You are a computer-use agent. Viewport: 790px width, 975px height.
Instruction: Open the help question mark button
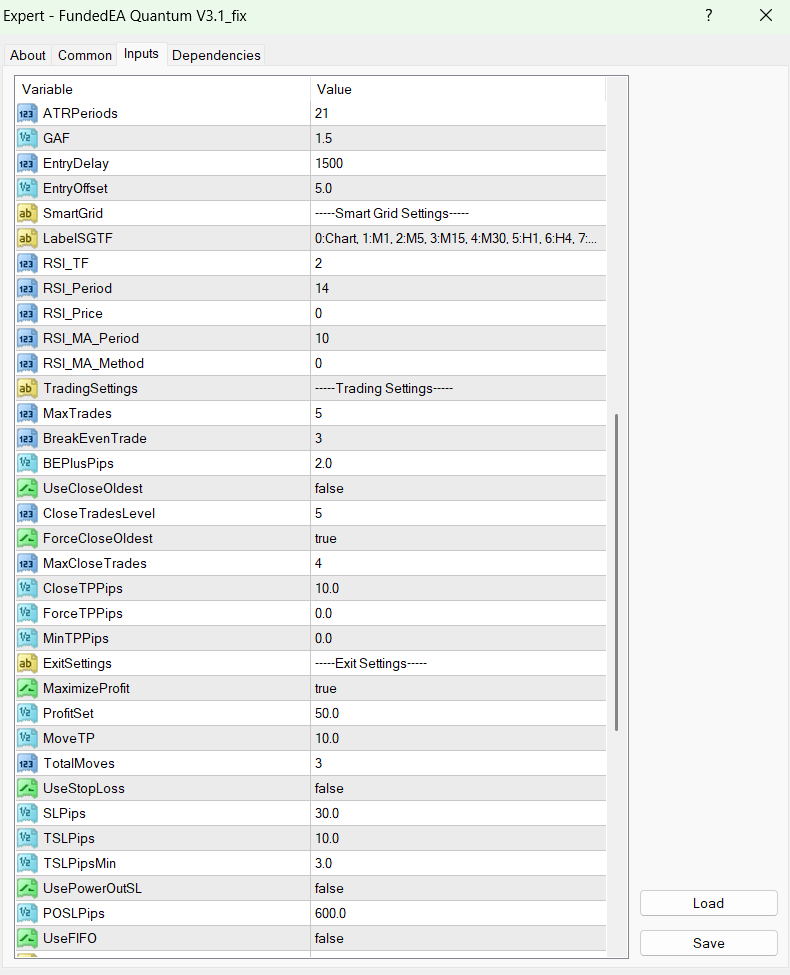(709, 16)
